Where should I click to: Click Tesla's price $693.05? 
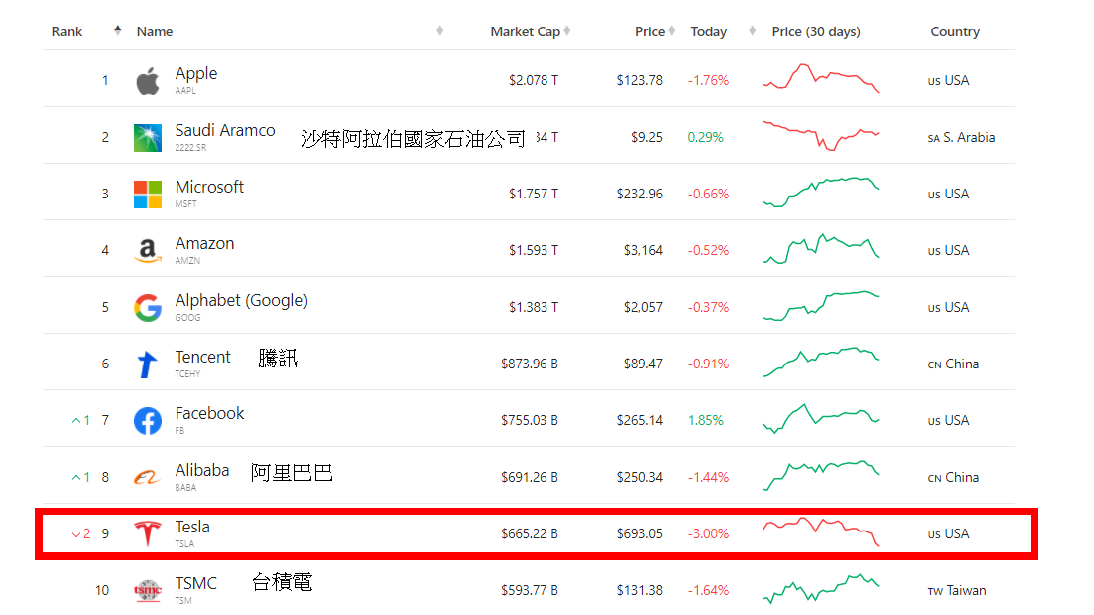tap(639, 534)
